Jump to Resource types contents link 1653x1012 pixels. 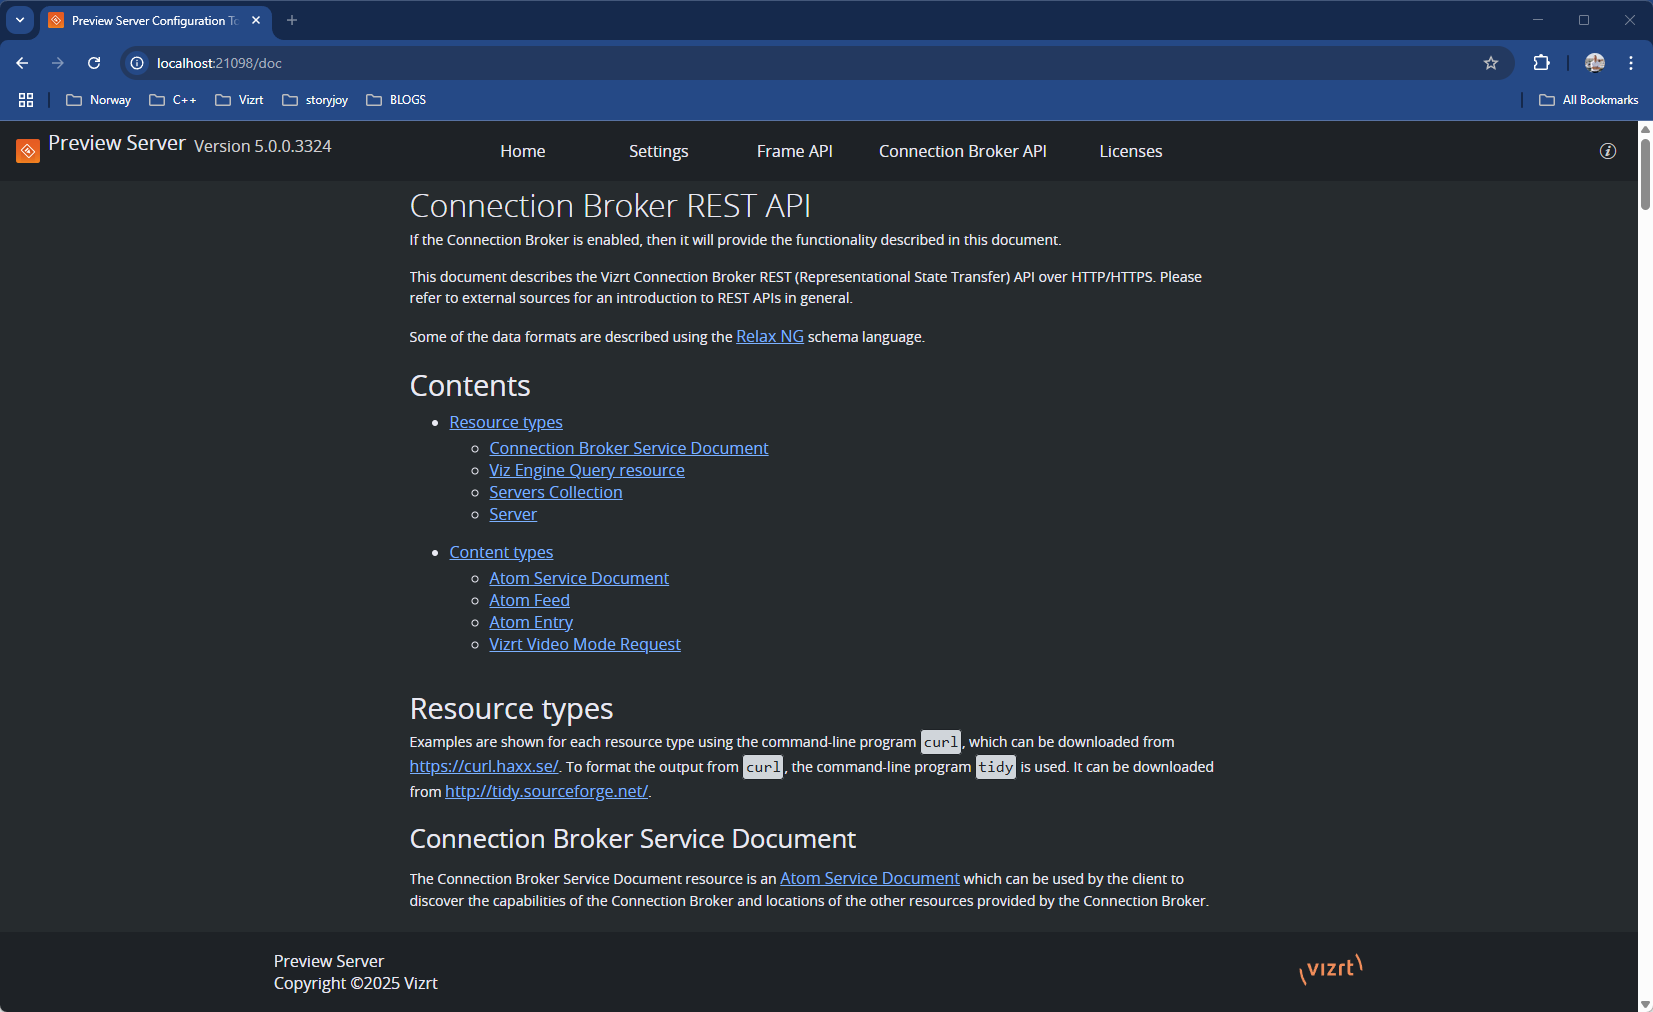tap(506, 422)
